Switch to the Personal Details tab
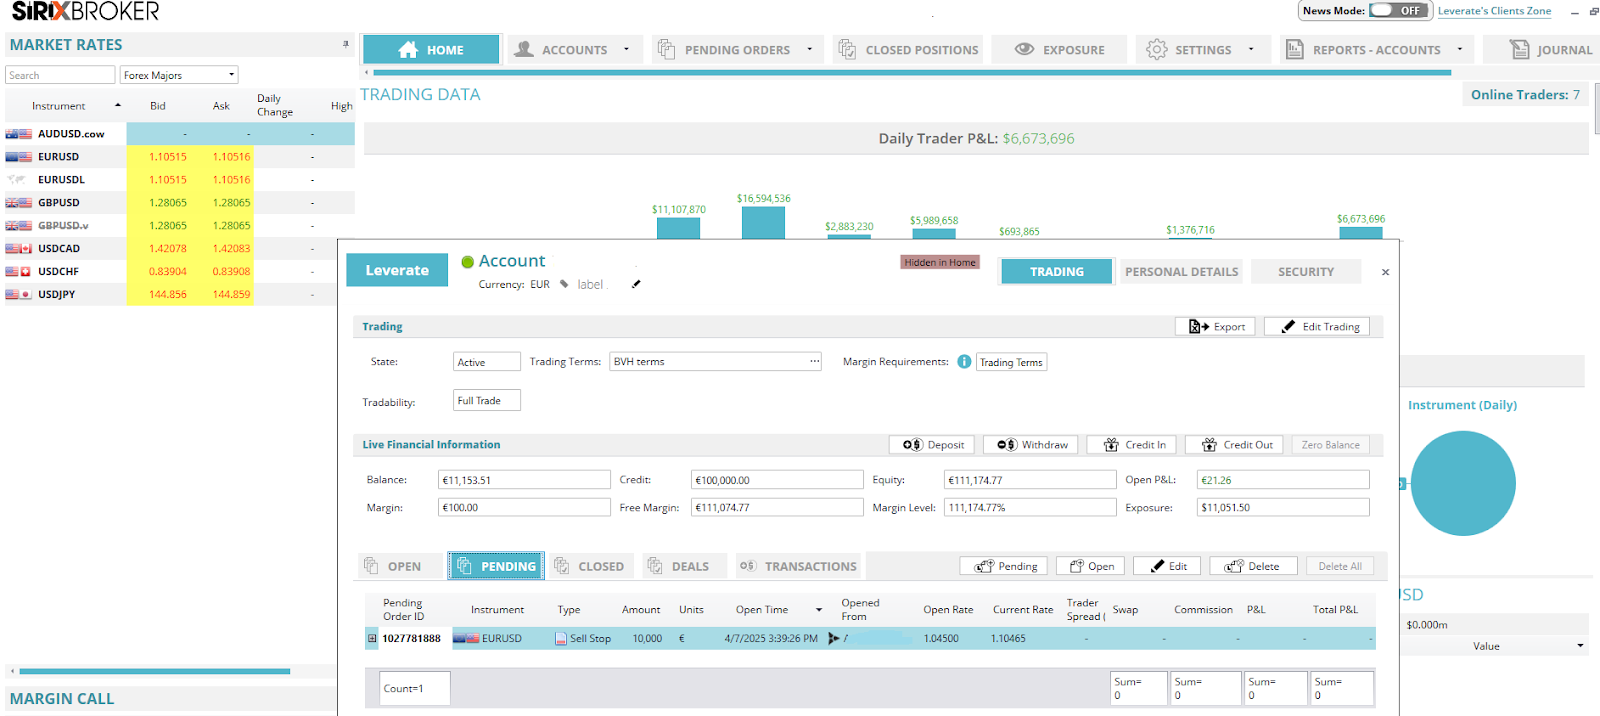 pyautogui.click(x=1181, y=272)
